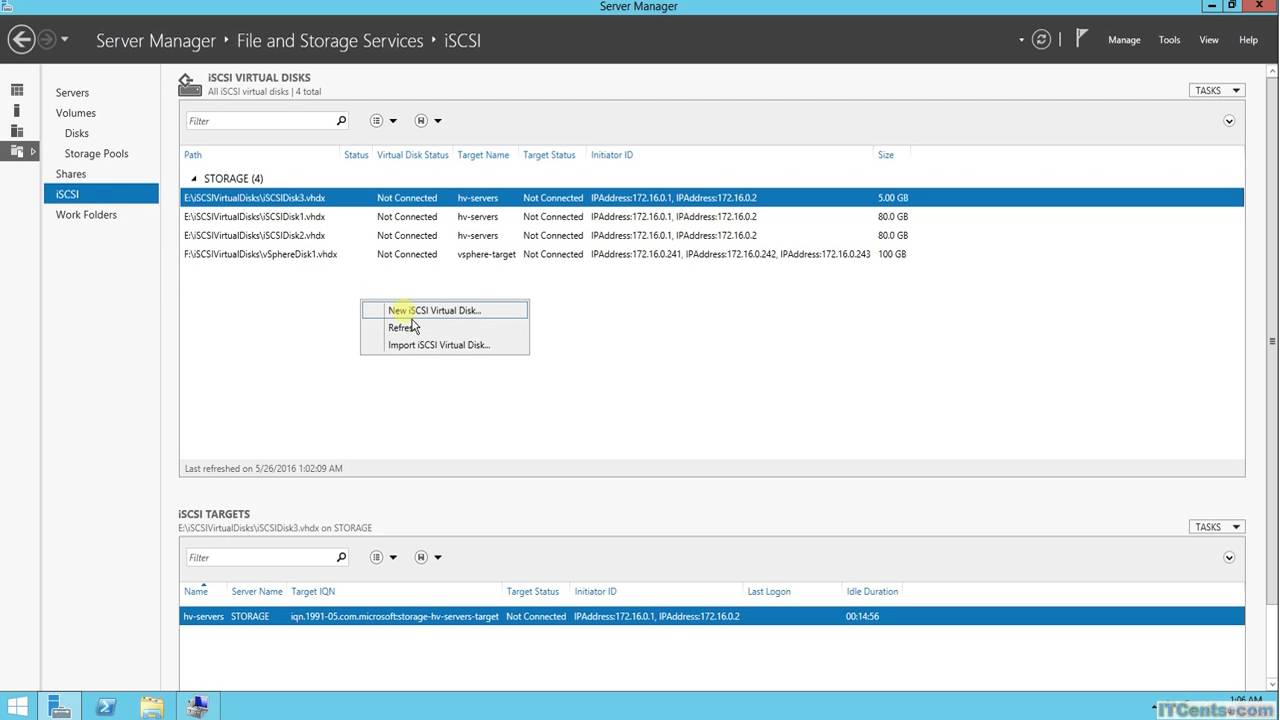Go to Servers page
This screenshot has width=1280, height=720.
(72, 92)
